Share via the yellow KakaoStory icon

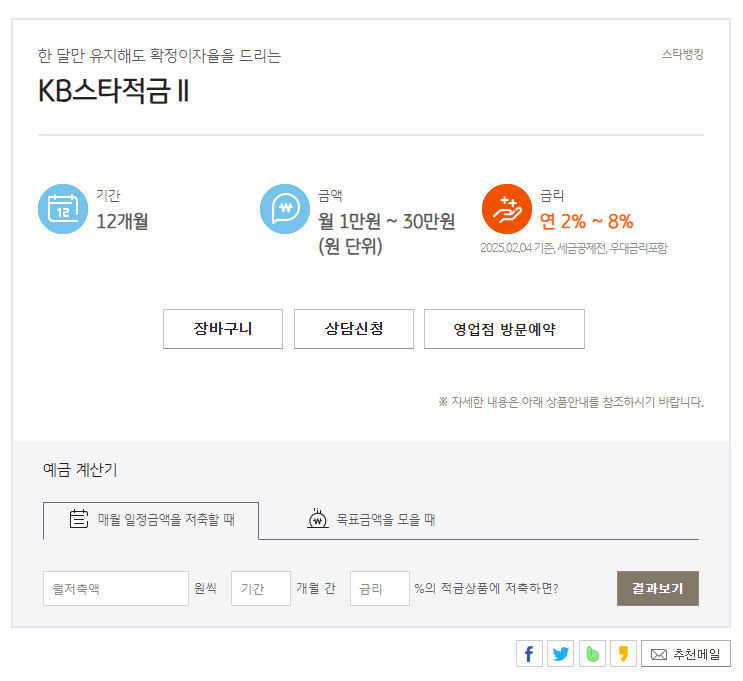click(x=624, y=654)
